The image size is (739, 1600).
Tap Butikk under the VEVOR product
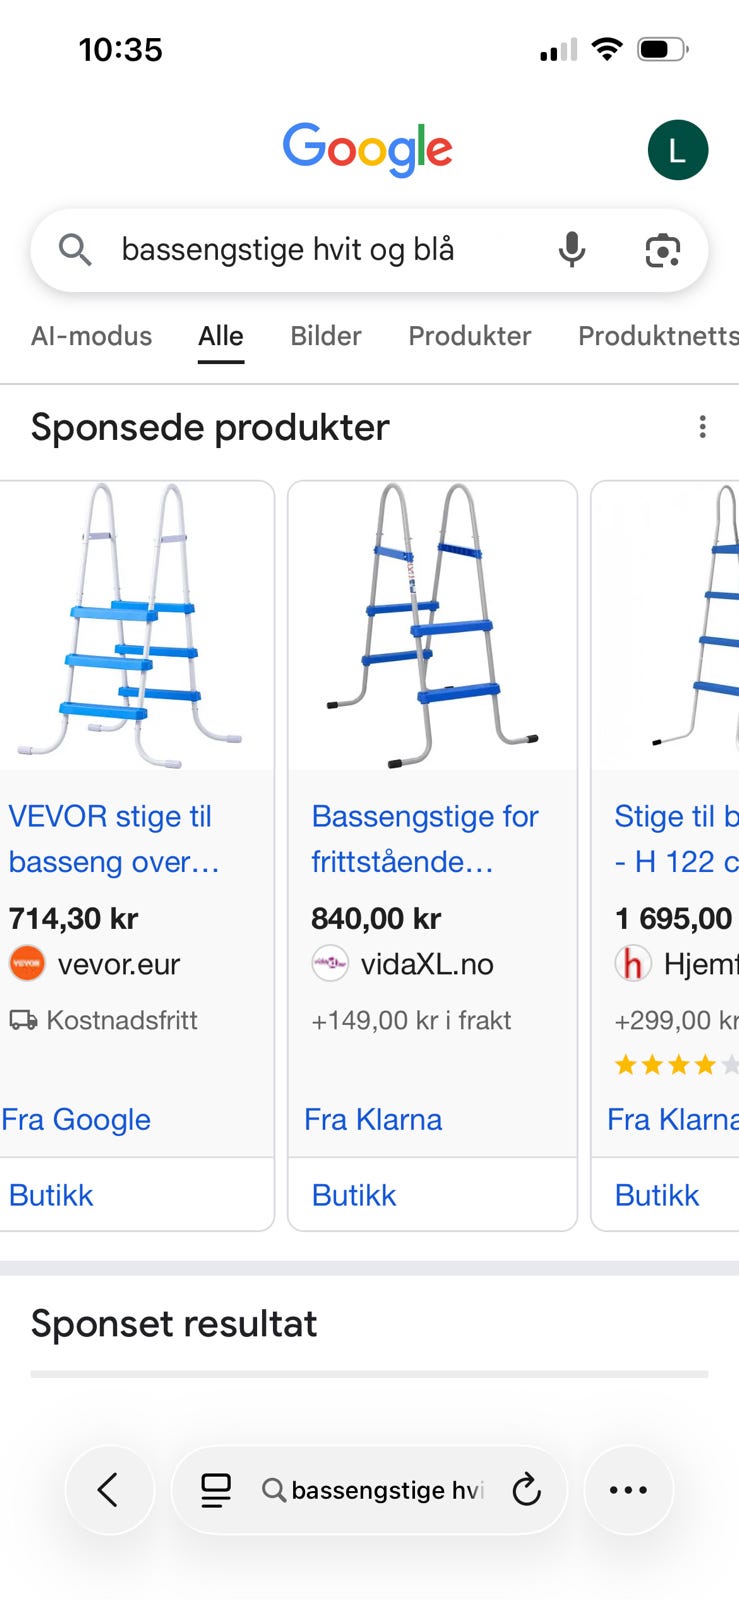click(x=51, y=1195)
